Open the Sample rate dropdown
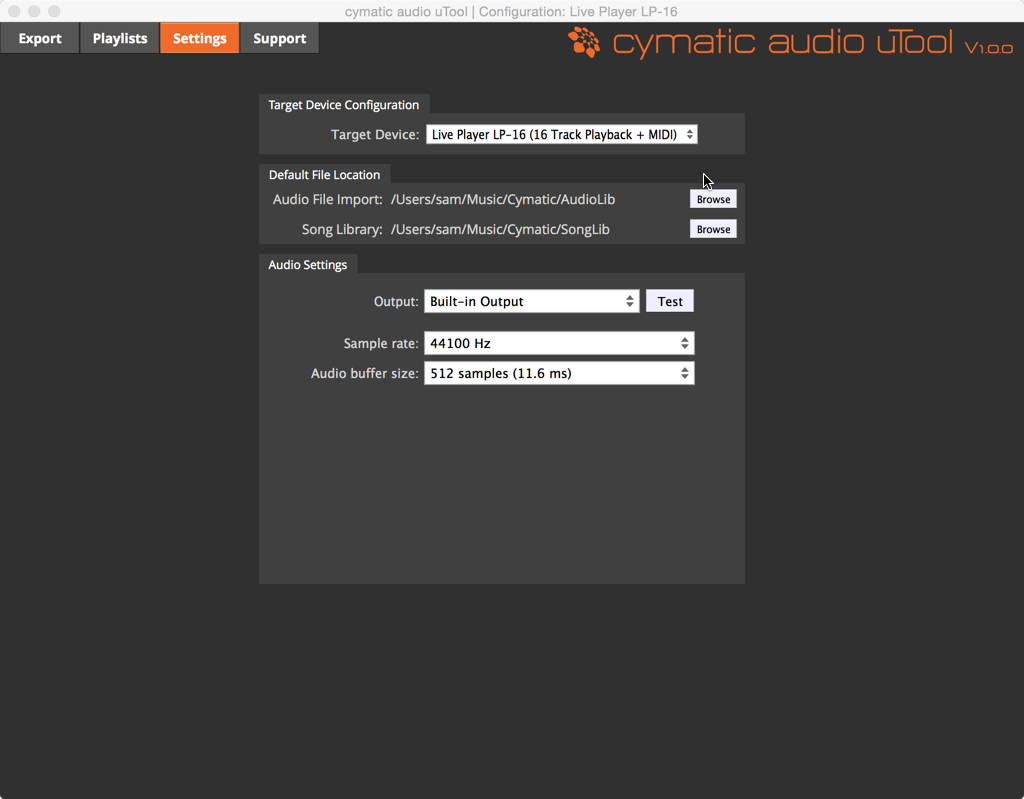Viewport: 1024px width, 799px height. pos(559,343)
